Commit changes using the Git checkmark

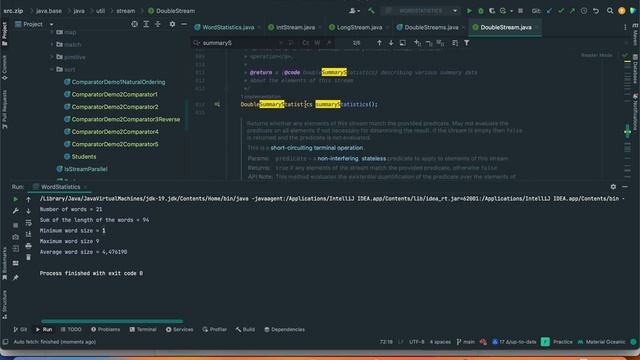point(561,11)
